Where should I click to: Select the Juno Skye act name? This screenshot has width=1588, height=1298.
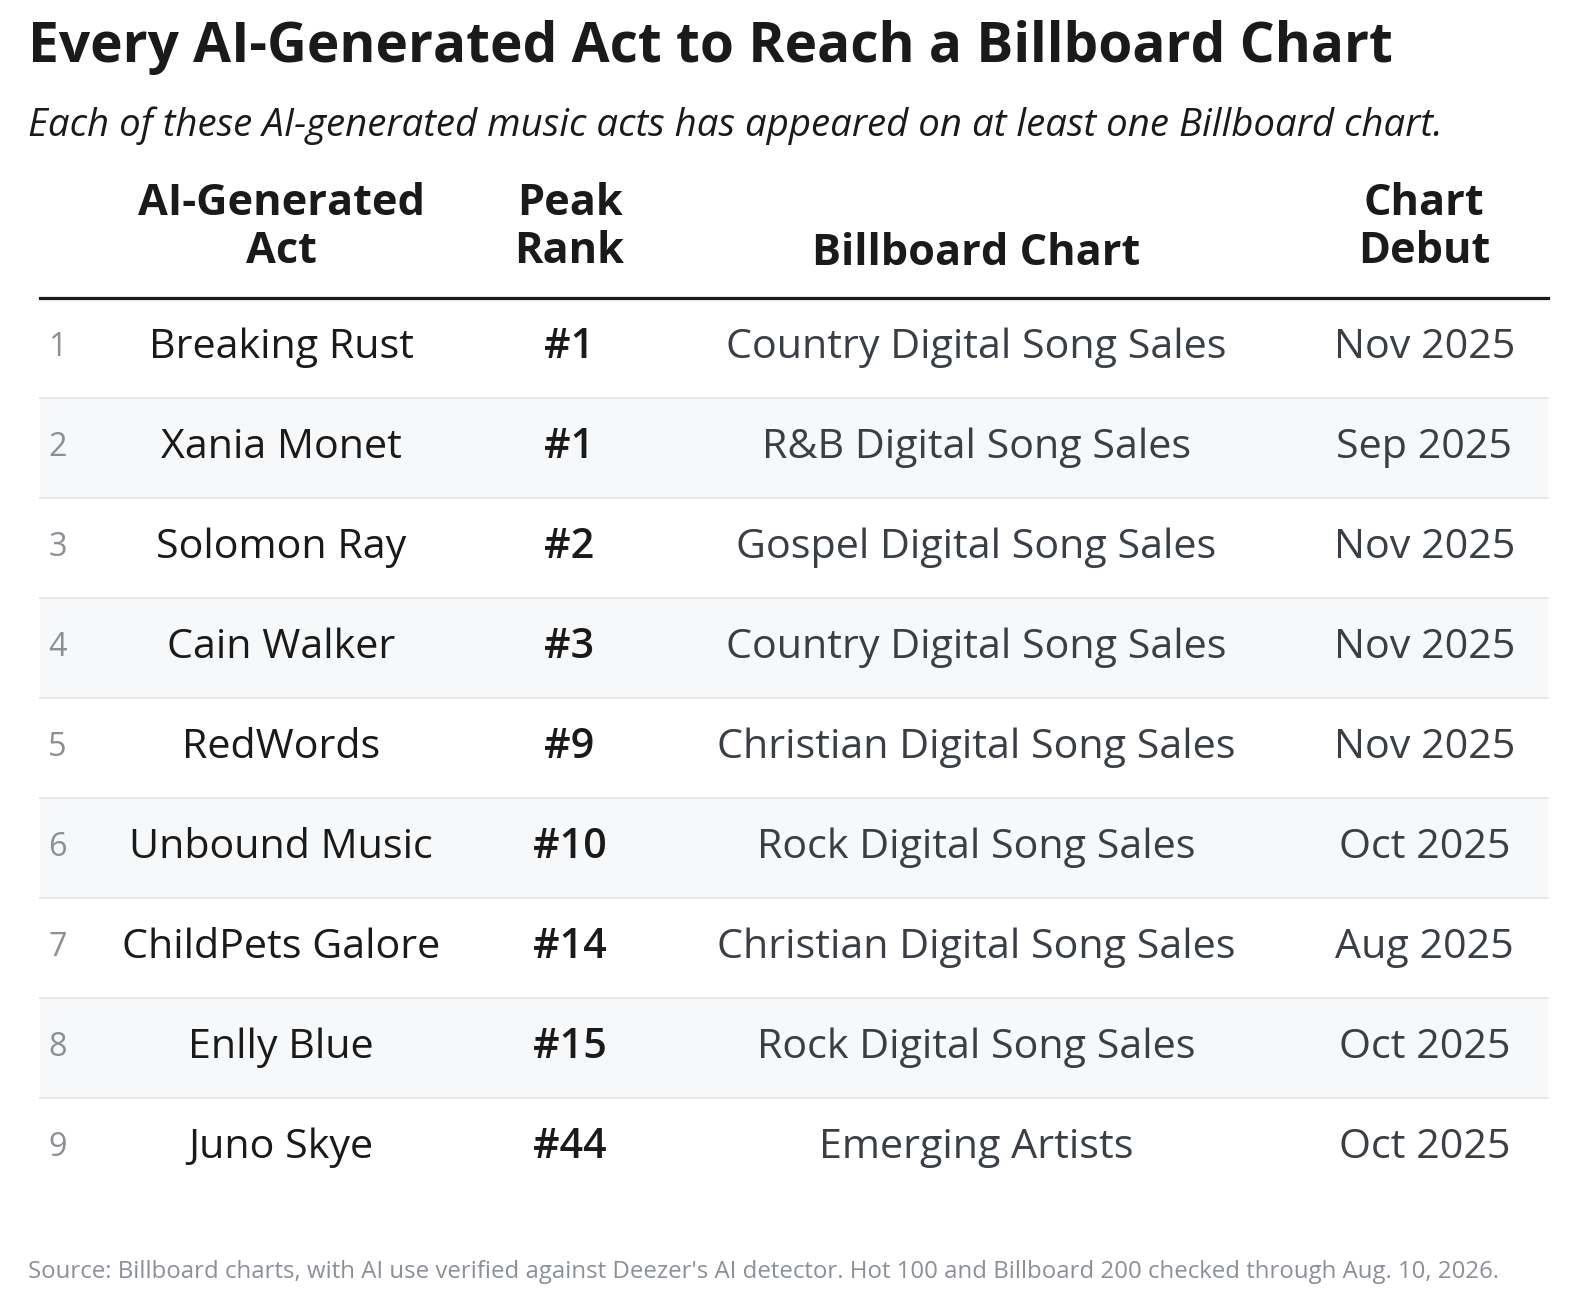[281, 1144]
